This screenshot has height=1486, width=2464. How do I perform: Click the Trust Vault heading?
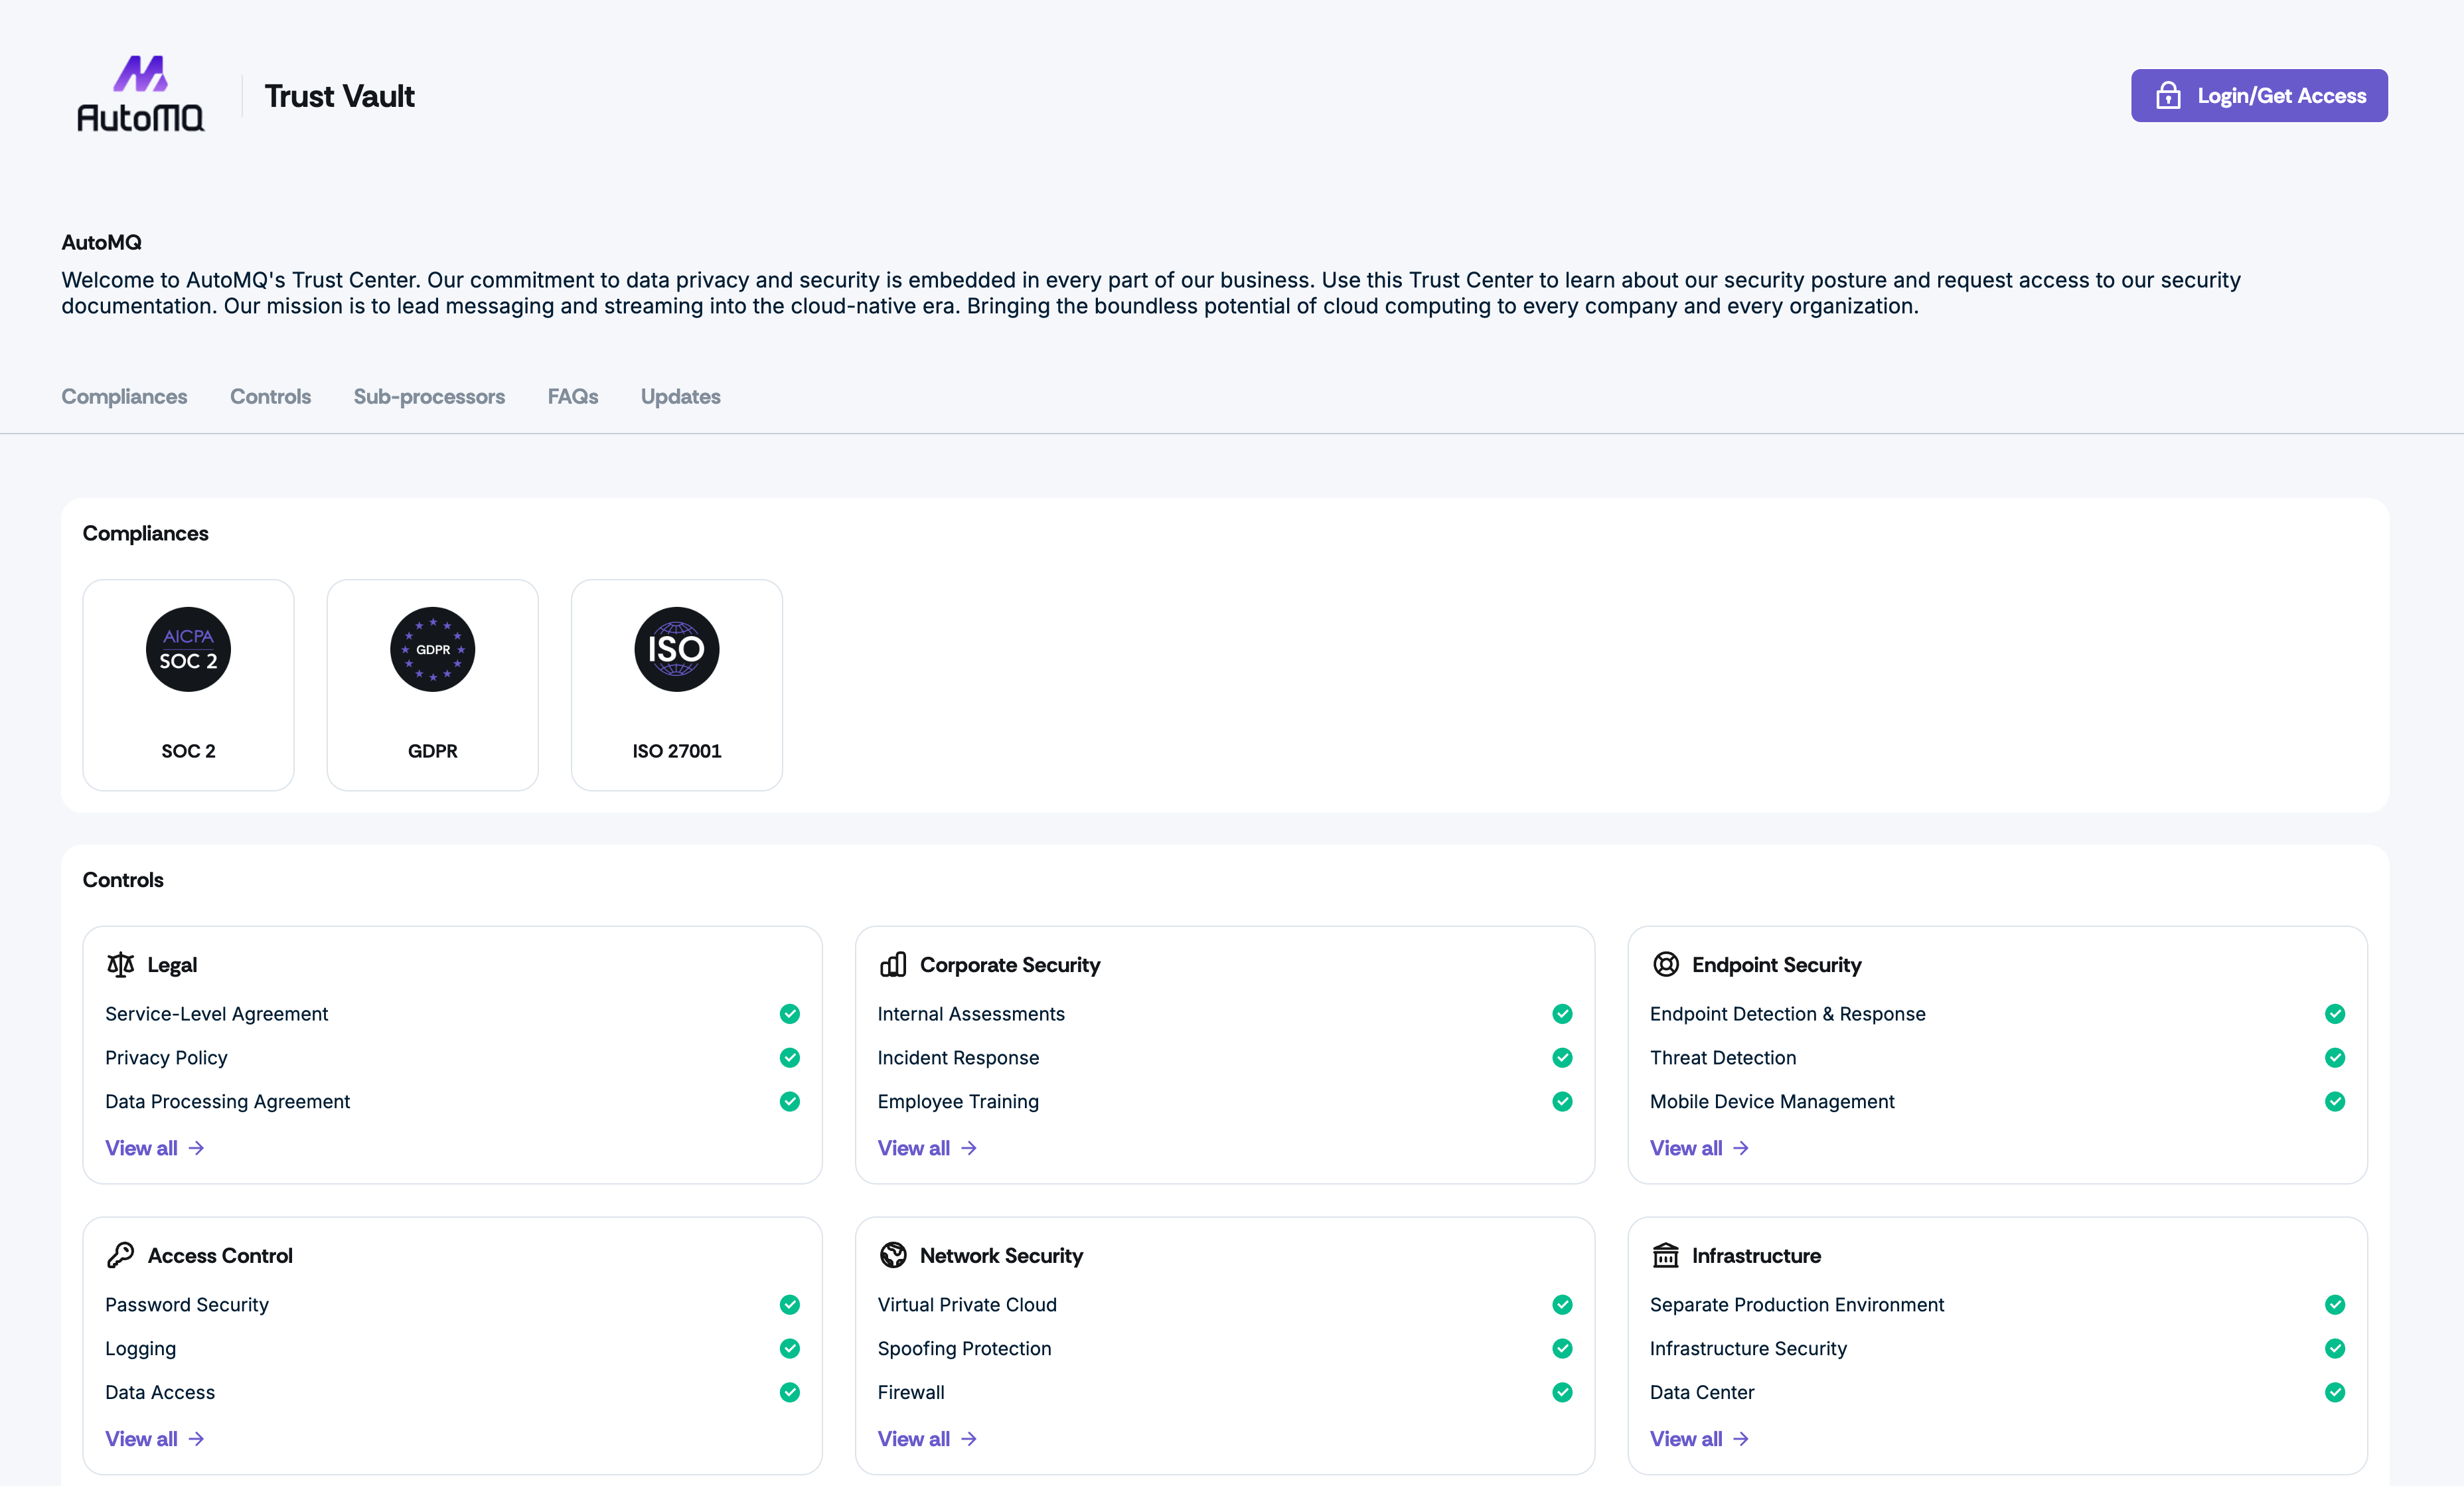pos(339,96)
